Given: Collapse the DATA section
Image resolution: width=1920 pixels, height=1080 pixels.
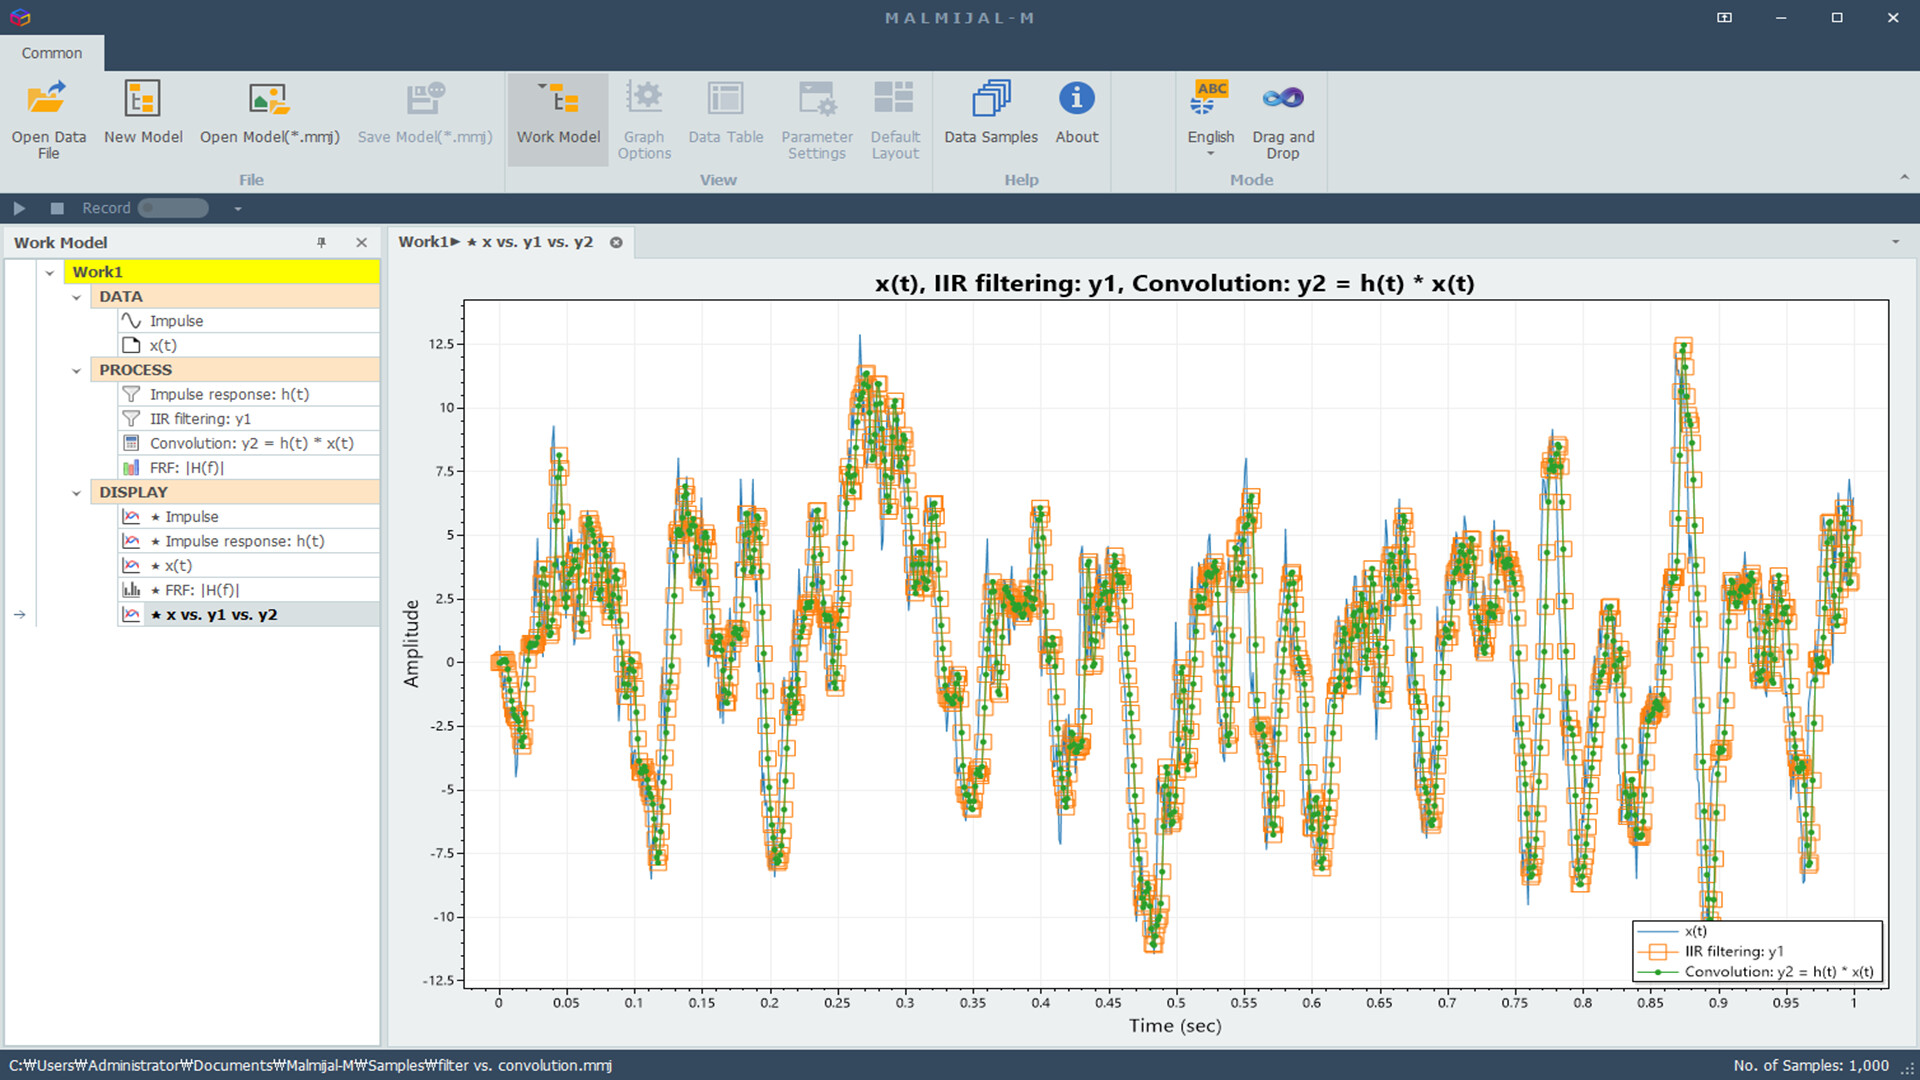Looking at the screenshot, I should [77, 296].
